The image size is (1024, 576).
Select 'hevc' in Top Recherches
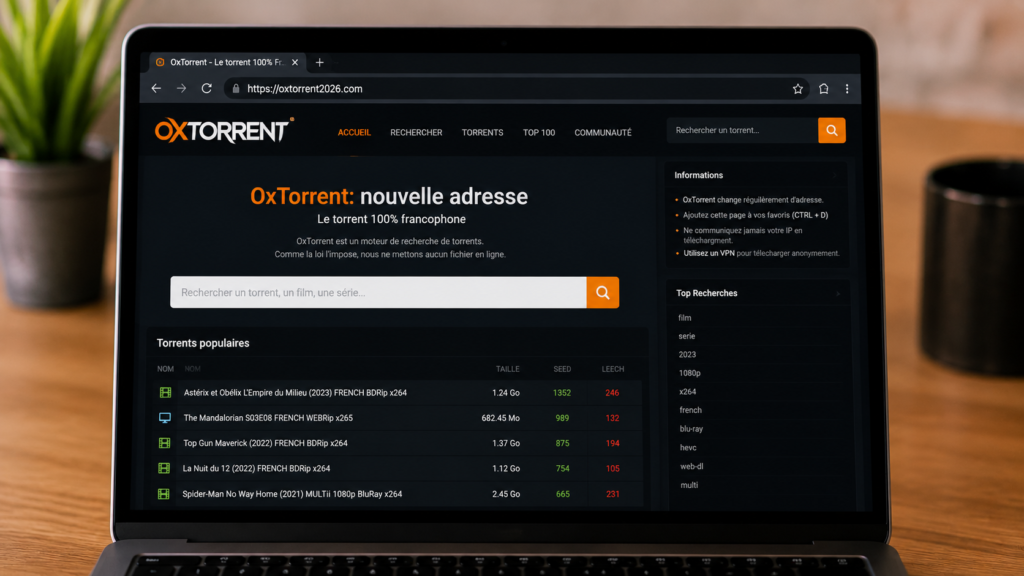[x=688, y=447]
